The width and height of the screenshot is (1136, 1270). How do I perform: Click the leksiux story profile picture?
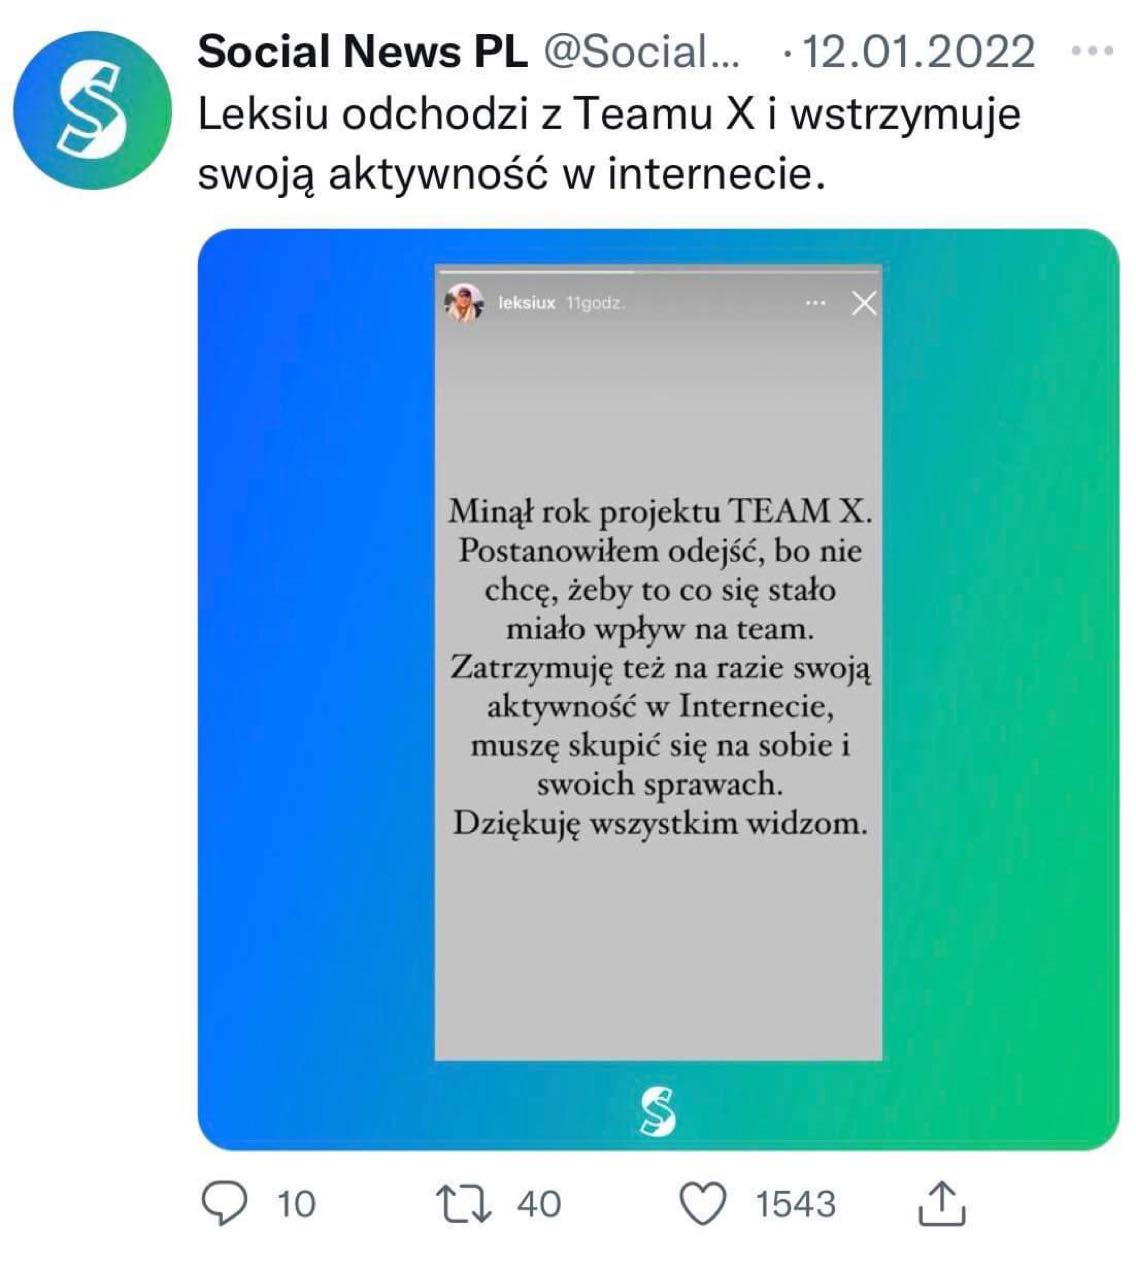[x=464, y=303]
